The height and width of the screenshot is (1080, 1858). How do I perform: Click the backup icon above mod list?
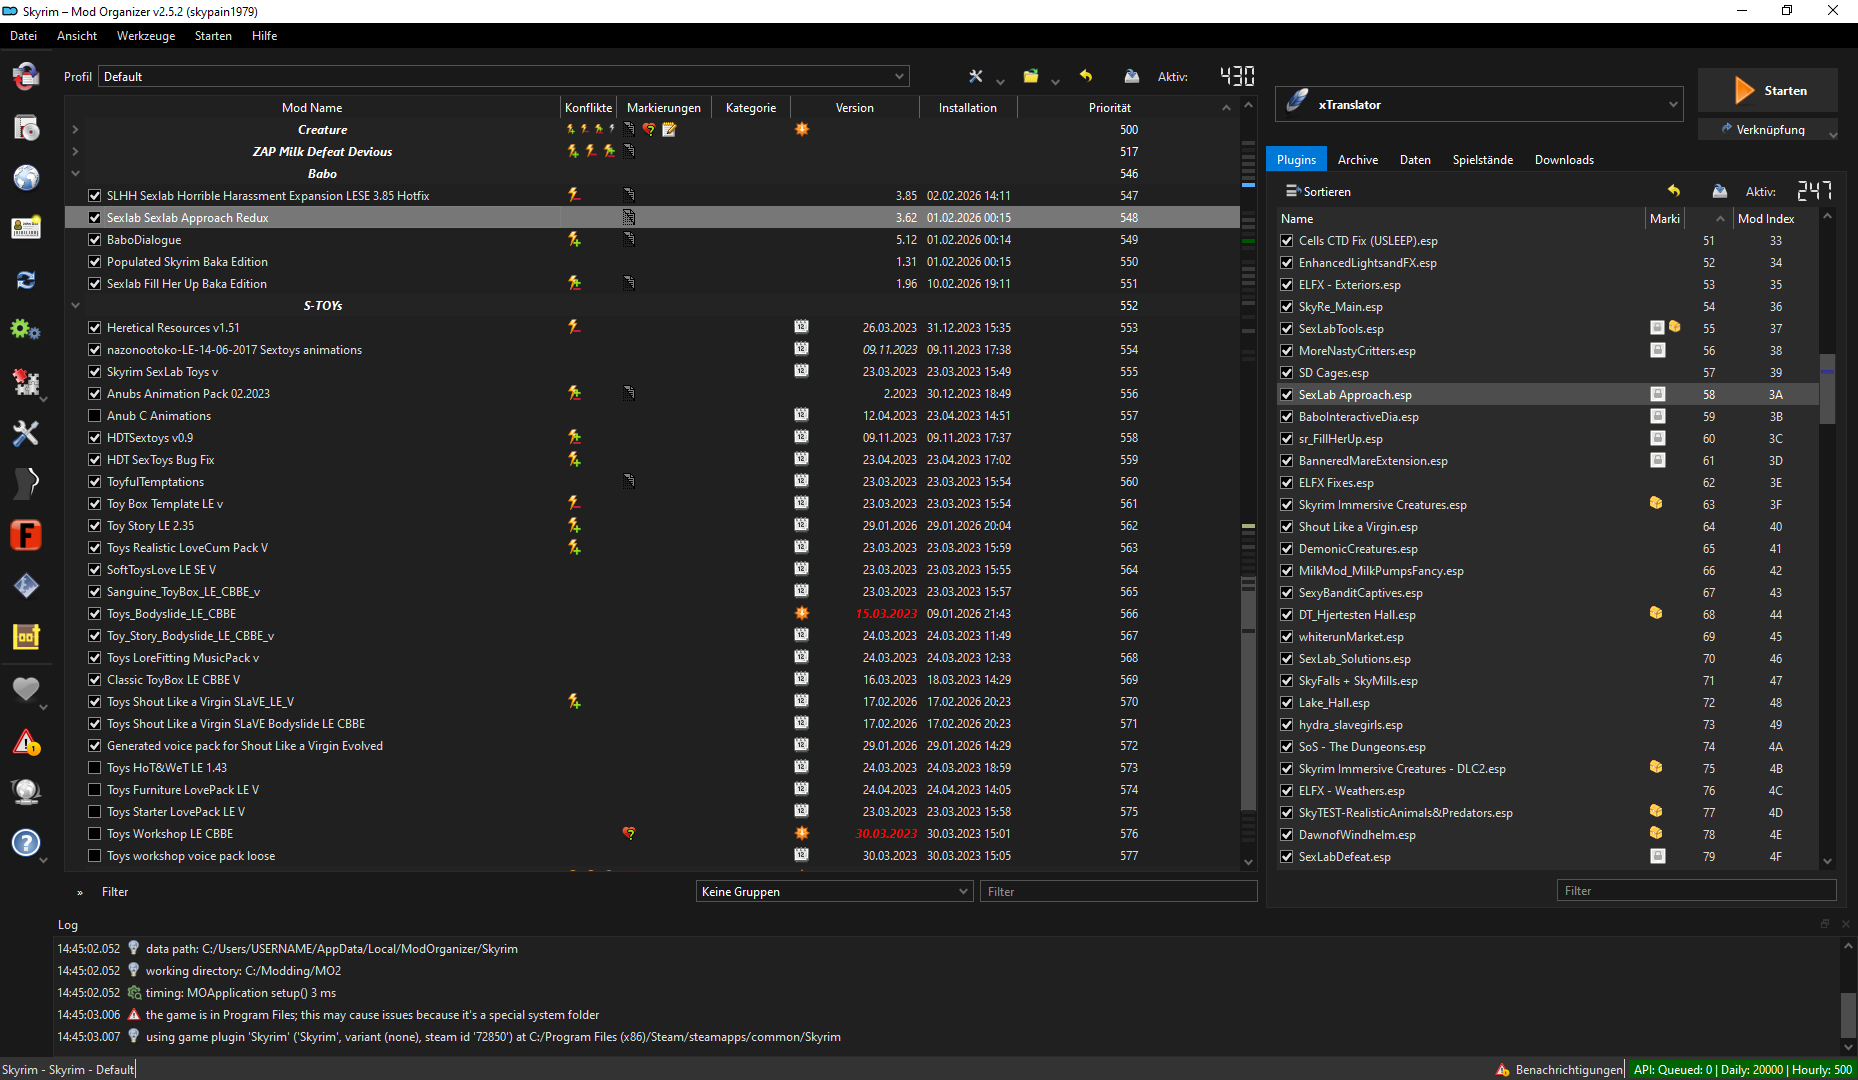1131,76
